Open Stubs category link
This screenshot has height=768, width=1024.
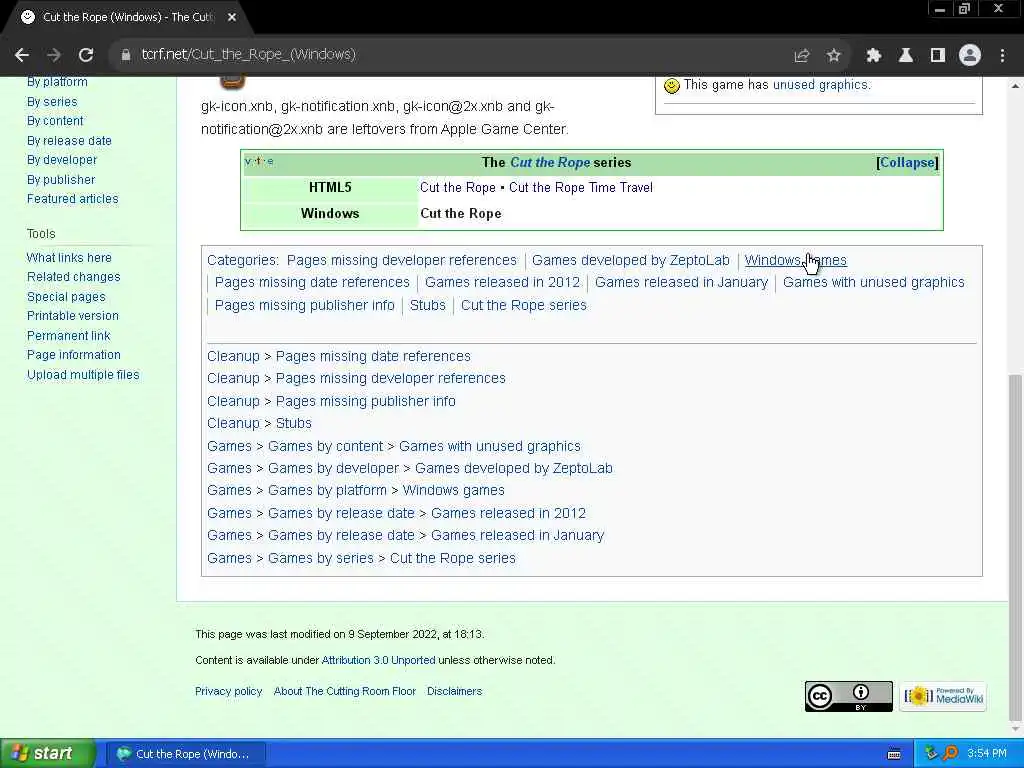tap(427, 305)
